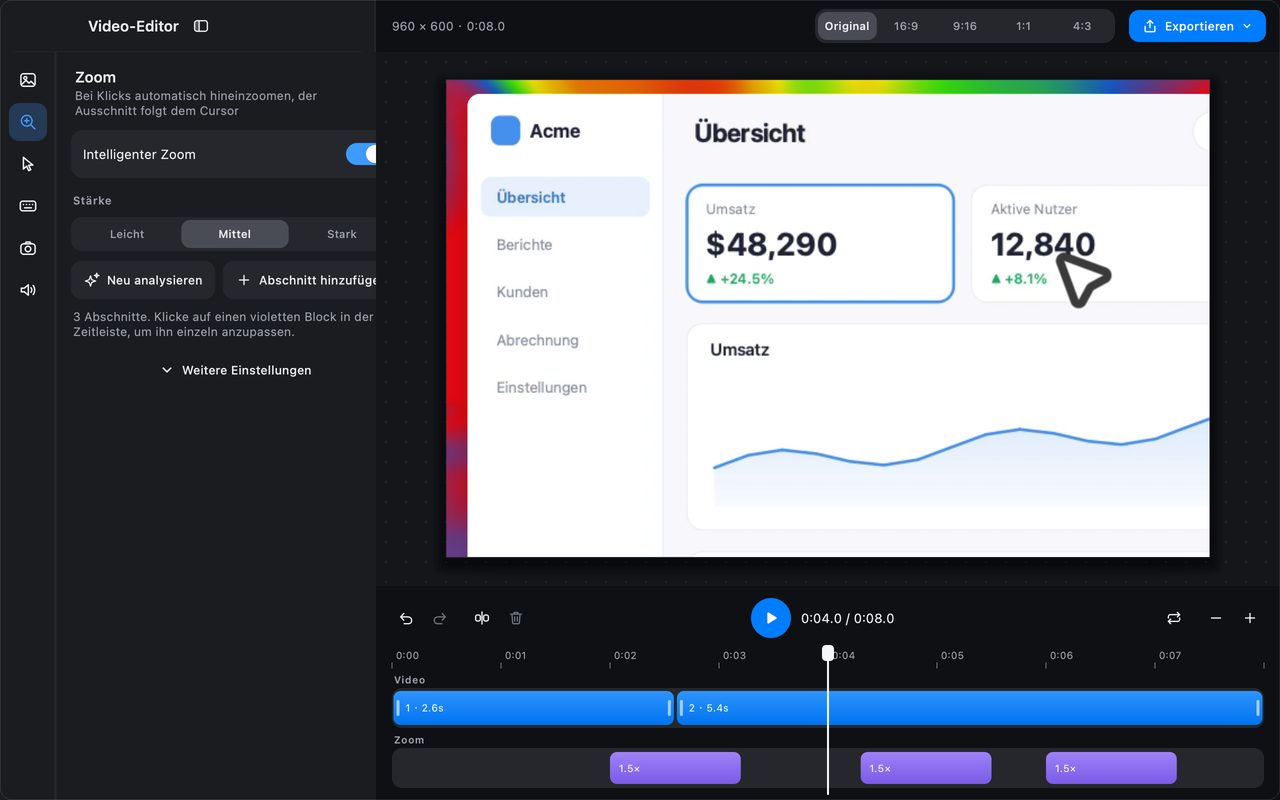Select the first violet 1.5× zoom block

point(675,768)
